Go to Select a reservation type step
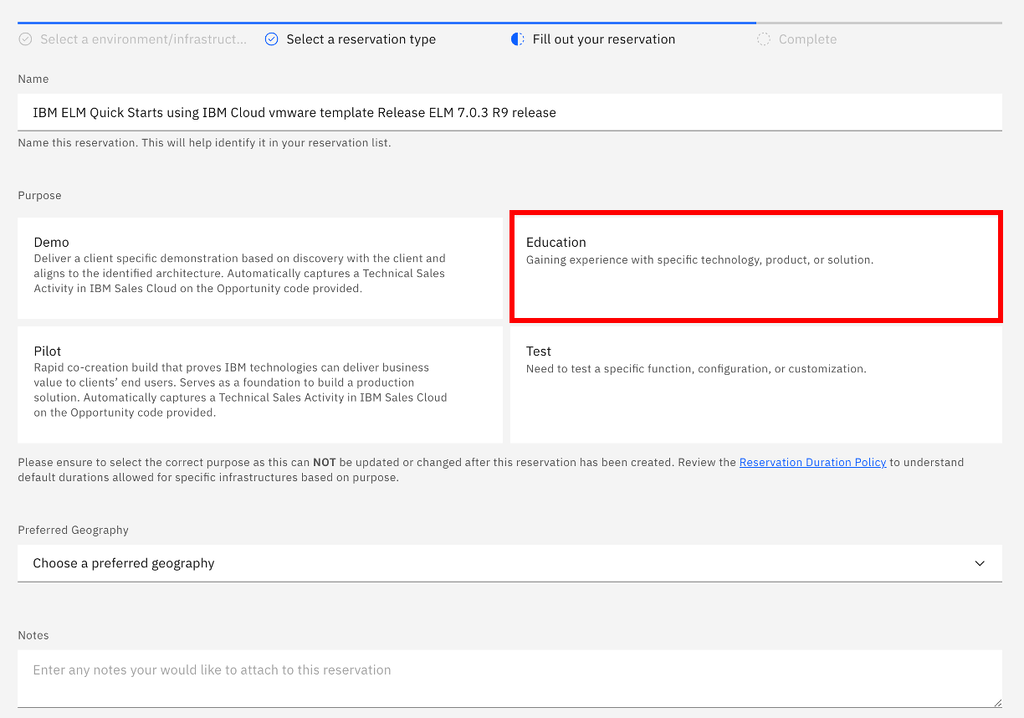 [361, 39]
